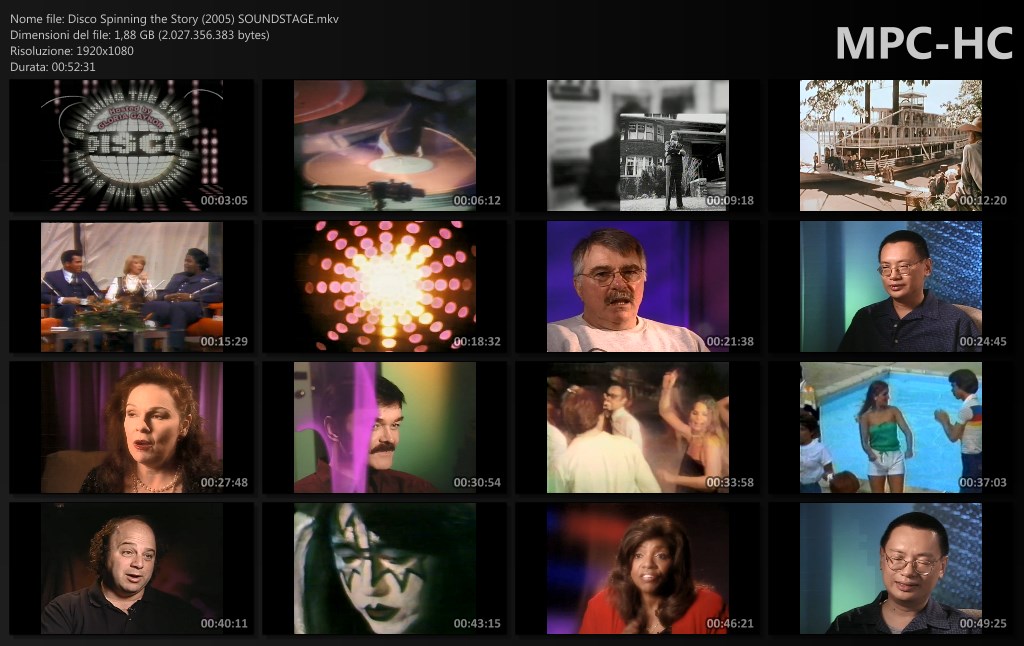Select the thumbnail at 00:46:21
This screenshot has width=1024, height=646.
click(x=637, y=569)
